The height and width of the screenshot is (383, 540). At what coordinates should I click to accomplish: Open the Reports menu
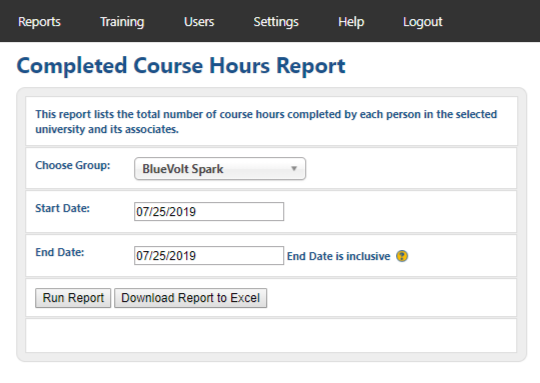[x=39, y=22]
